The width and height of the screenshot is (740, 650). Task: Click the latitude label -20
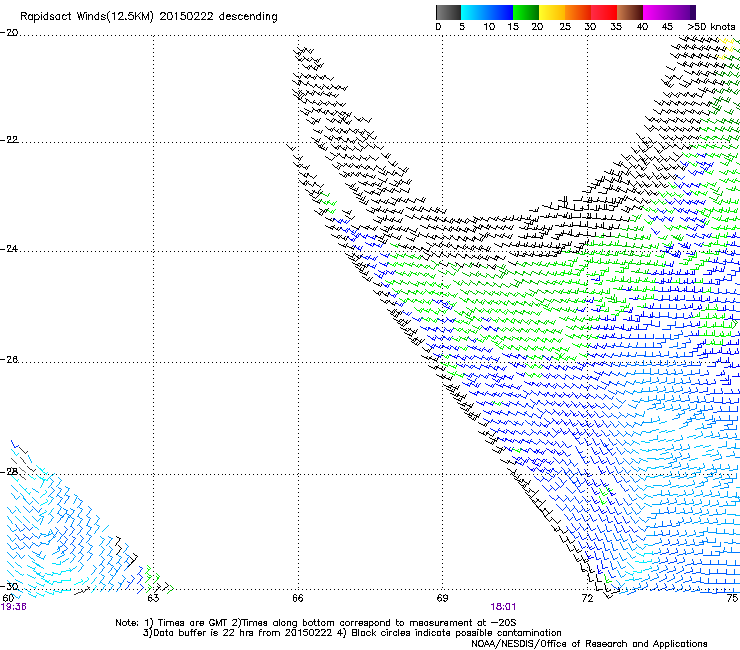coord(9,33)
